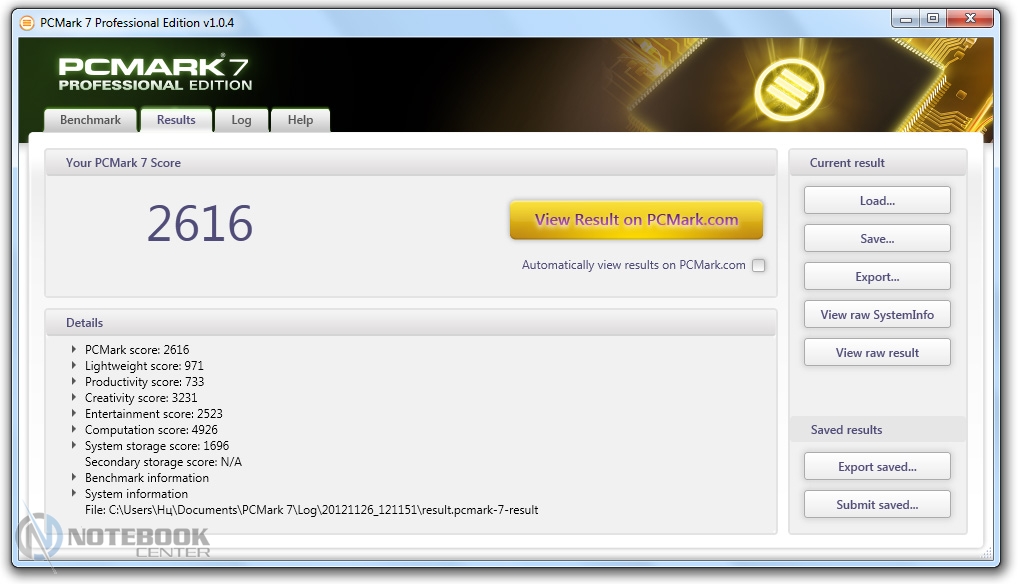Viewport: 1018px width, 584px height.
Task: Expand the PCMark score details
Action: point(75,350)
